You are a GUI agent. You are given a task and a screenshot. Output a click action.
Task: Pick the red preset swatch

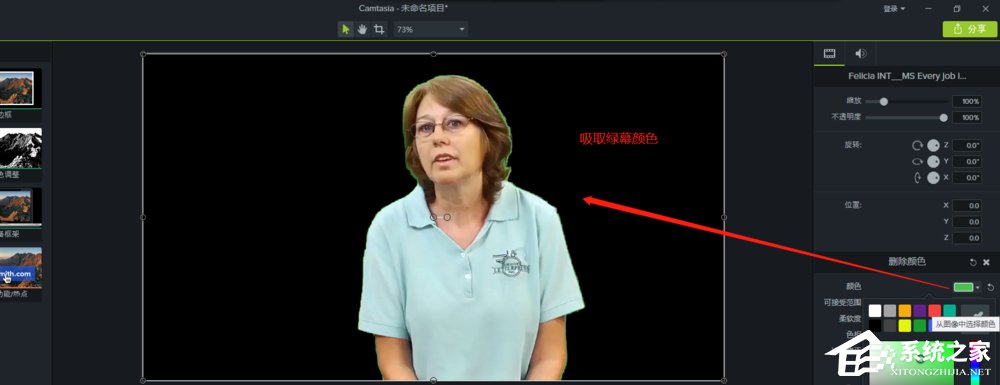point(934,310)
